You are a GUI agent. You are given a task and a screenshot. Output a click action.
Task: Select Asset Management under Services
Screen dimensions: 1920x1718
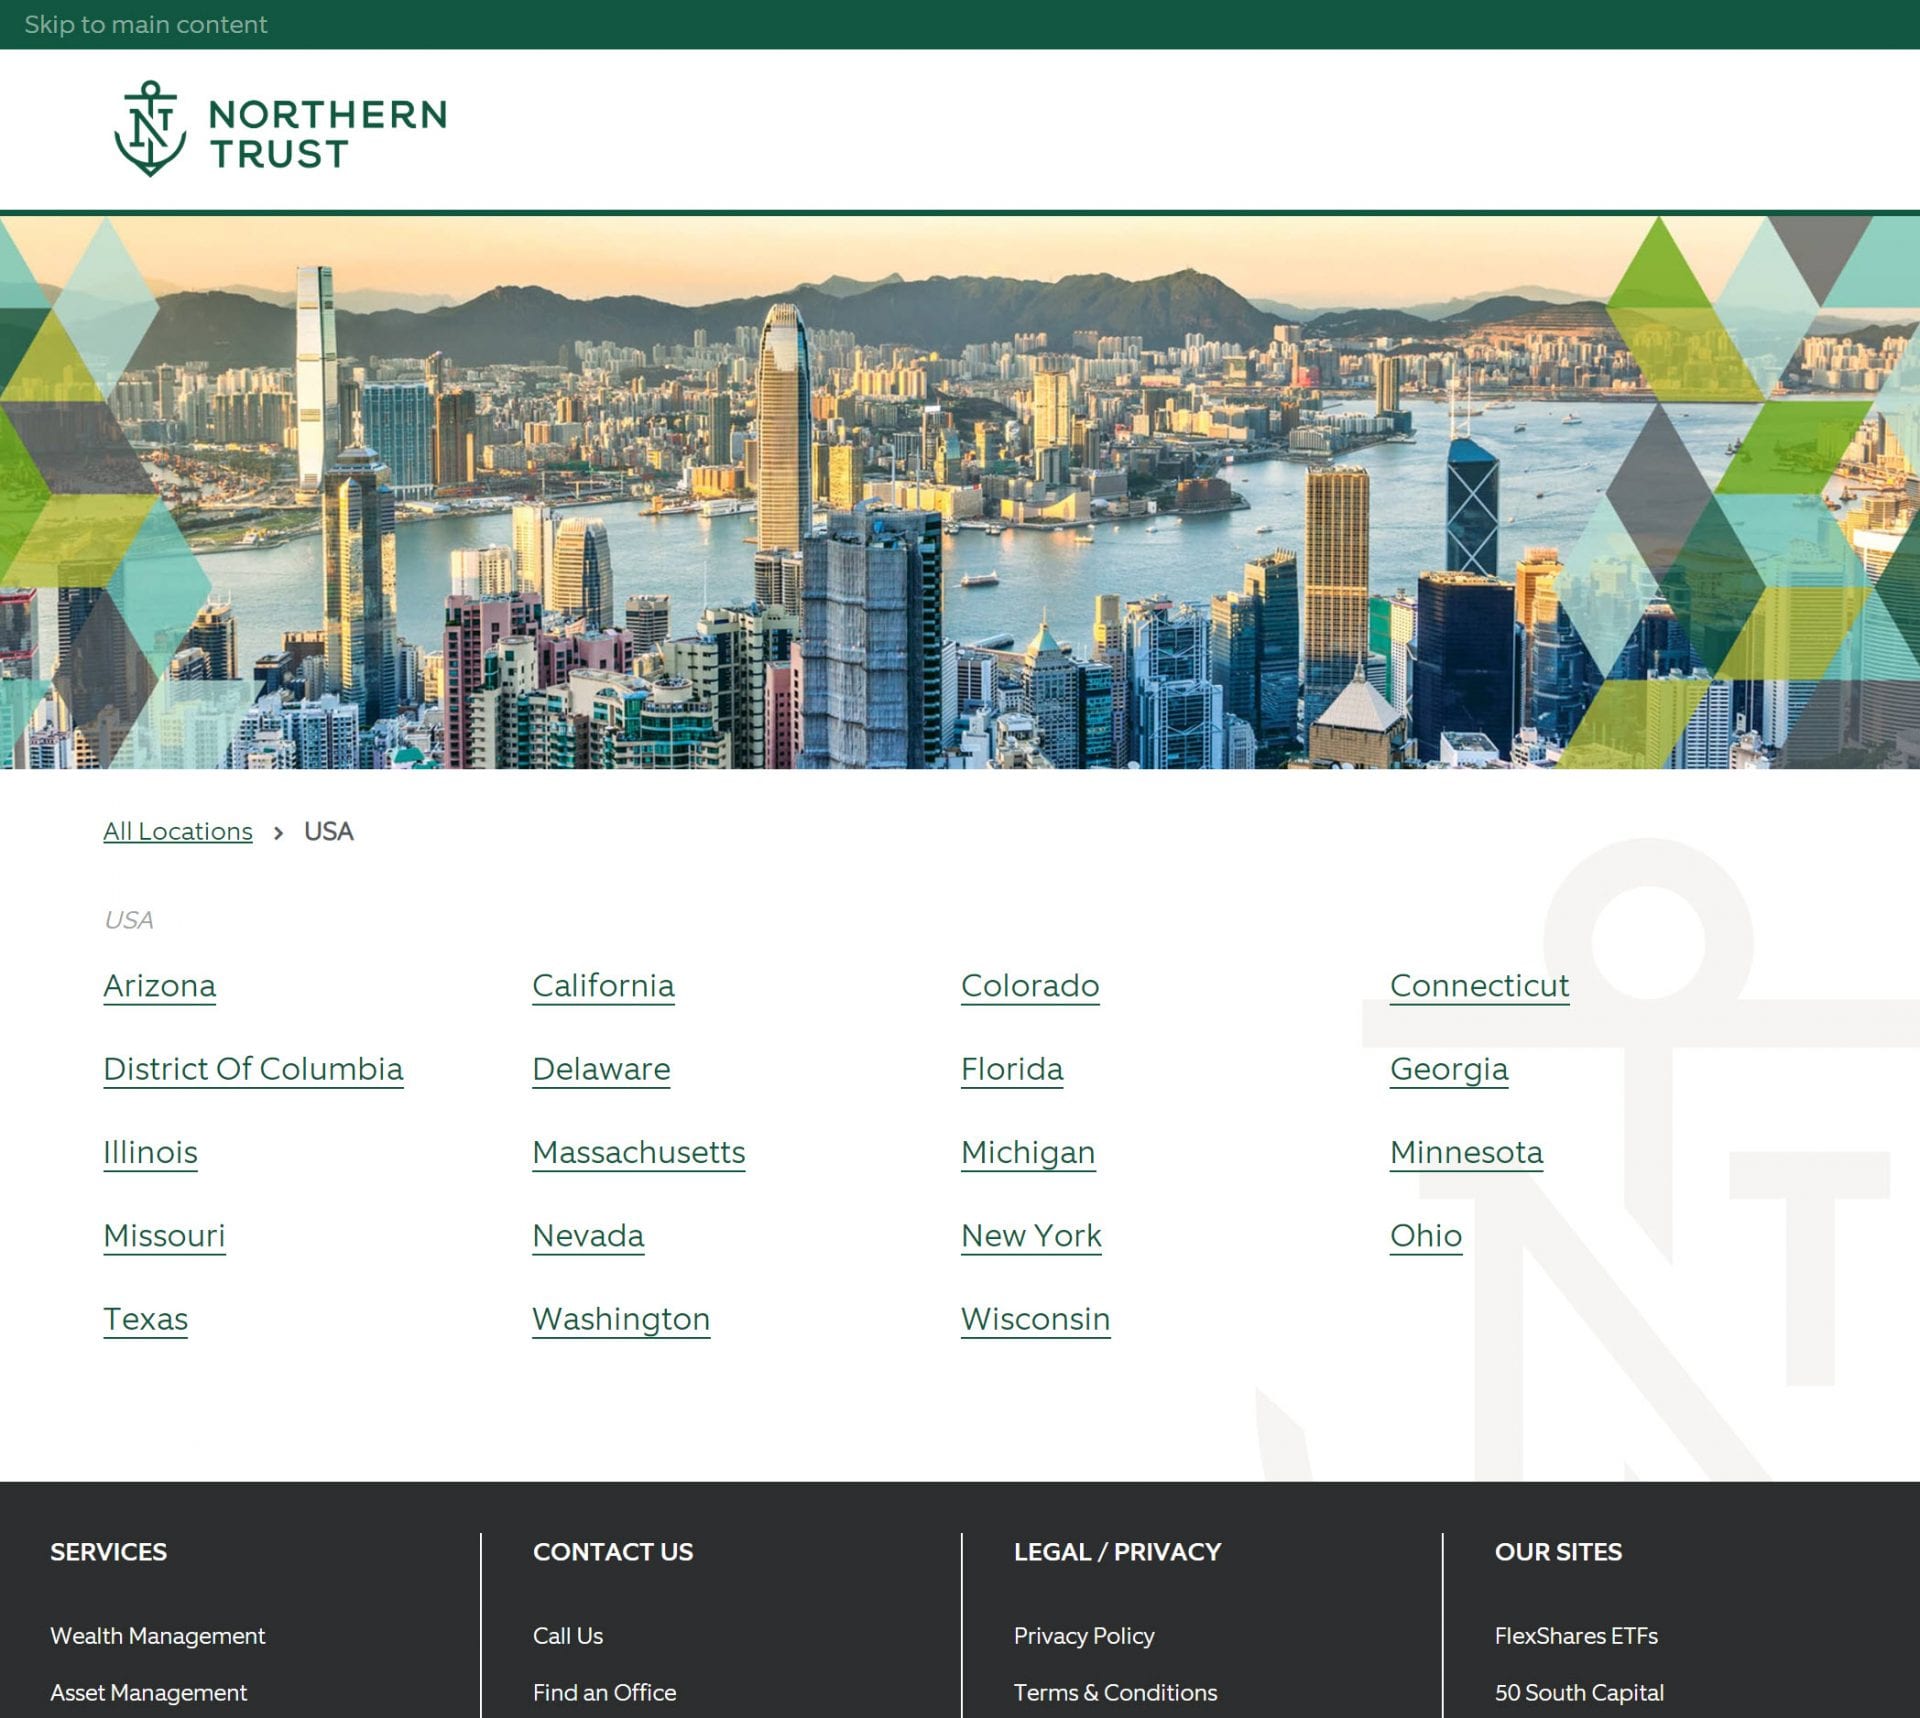(148, 1692)
